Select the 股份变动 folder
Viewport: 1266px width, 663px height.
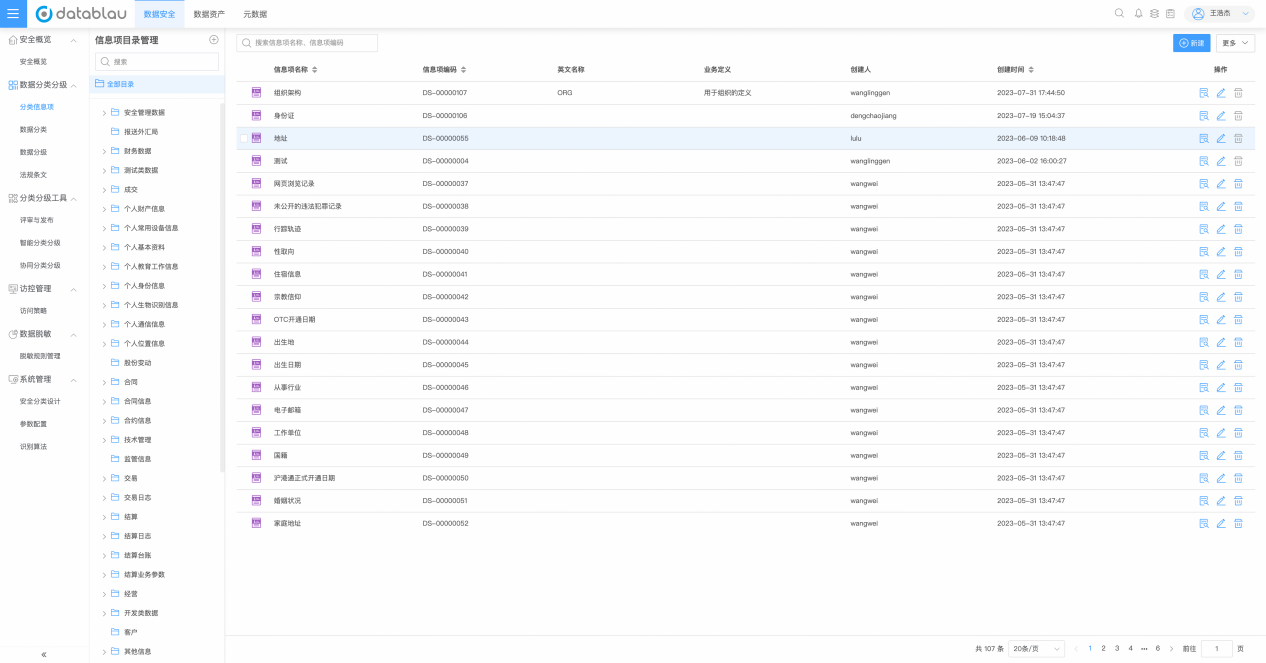[138, 363]
